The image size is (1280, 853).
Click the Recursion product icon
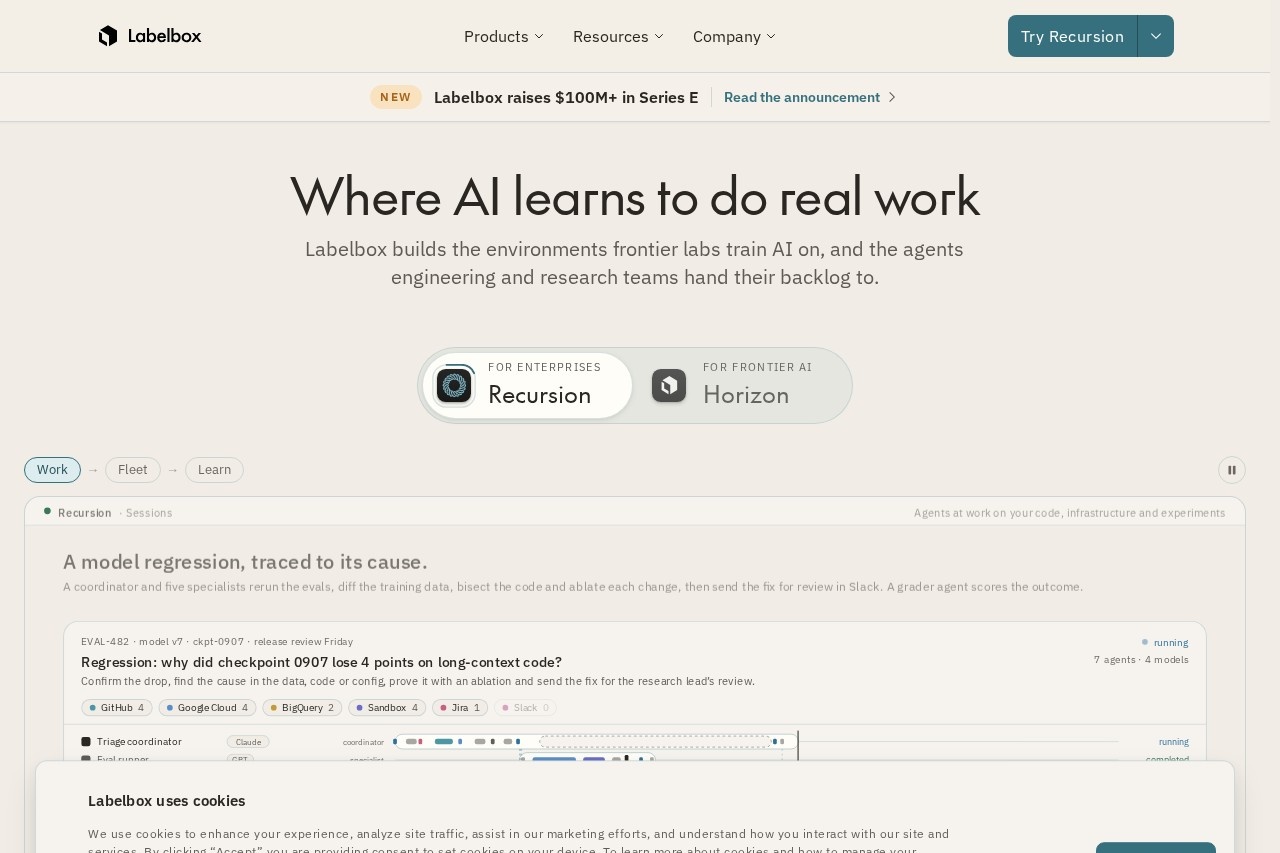(454, 386)
